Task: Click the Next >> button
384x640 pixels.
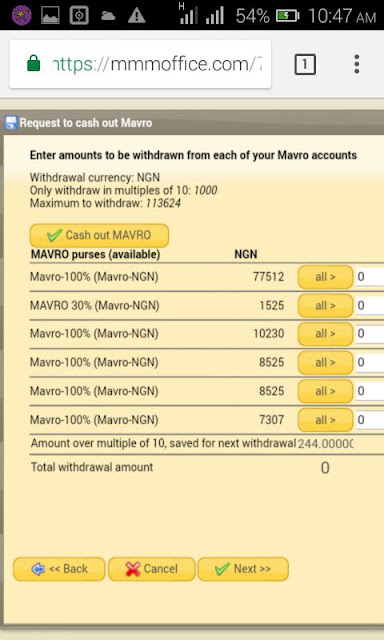Action: [x=243, y=569]
